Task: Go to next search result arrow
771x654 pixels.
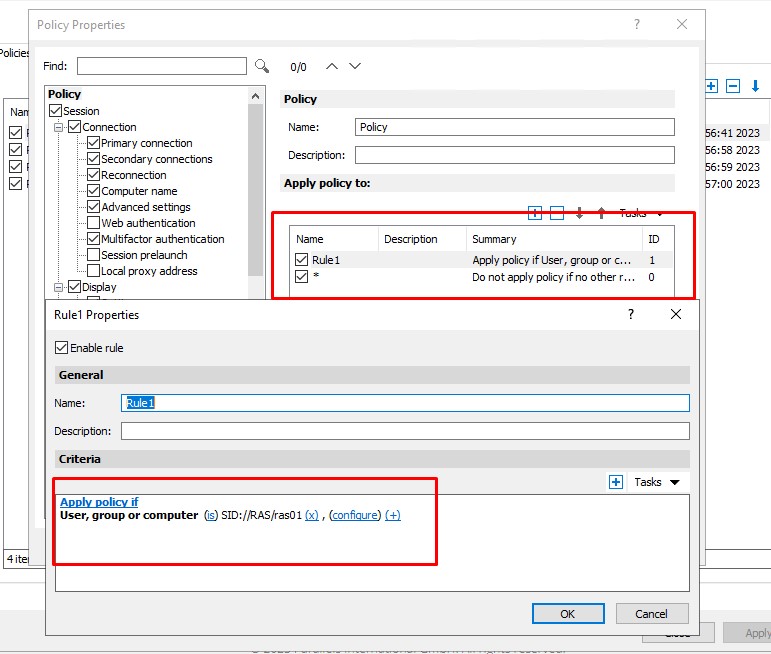Action: pos(354,66)
